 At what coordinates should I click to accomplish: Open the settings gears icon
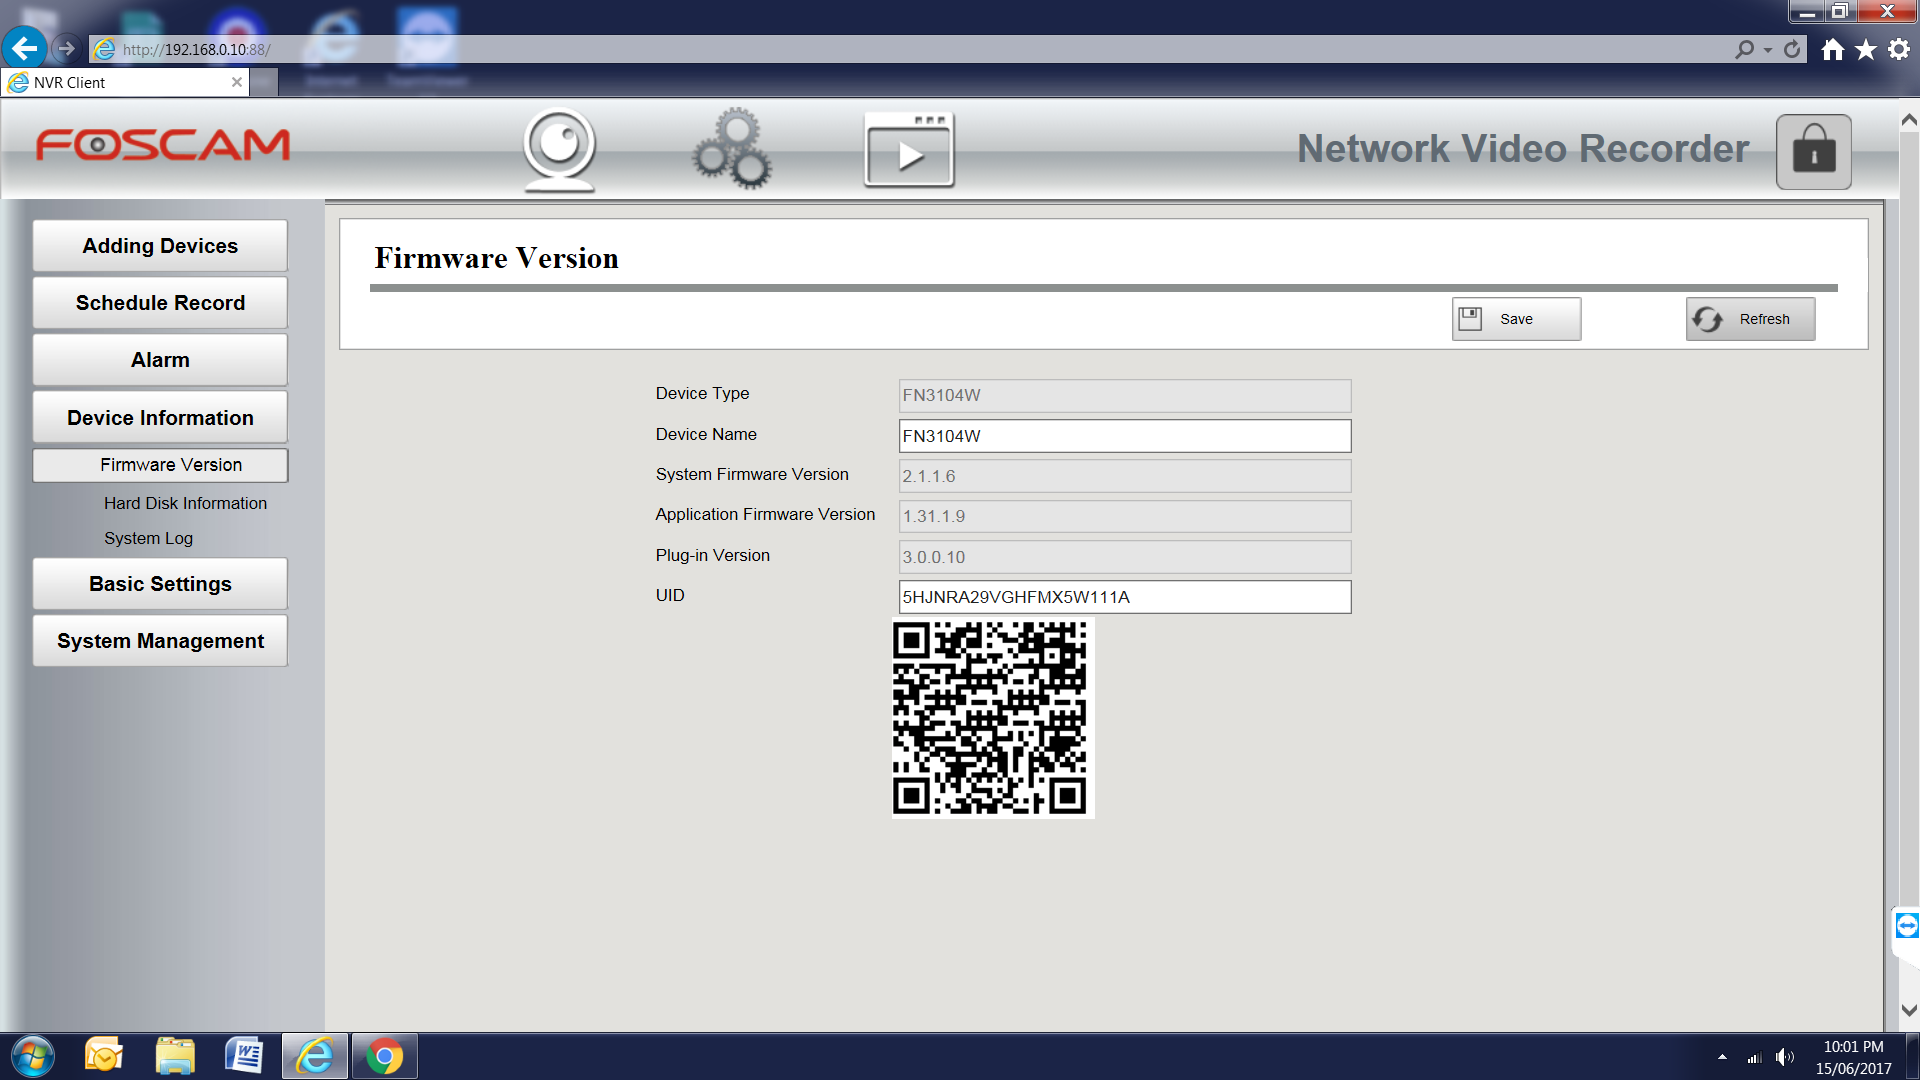click(x=733, y=149)
